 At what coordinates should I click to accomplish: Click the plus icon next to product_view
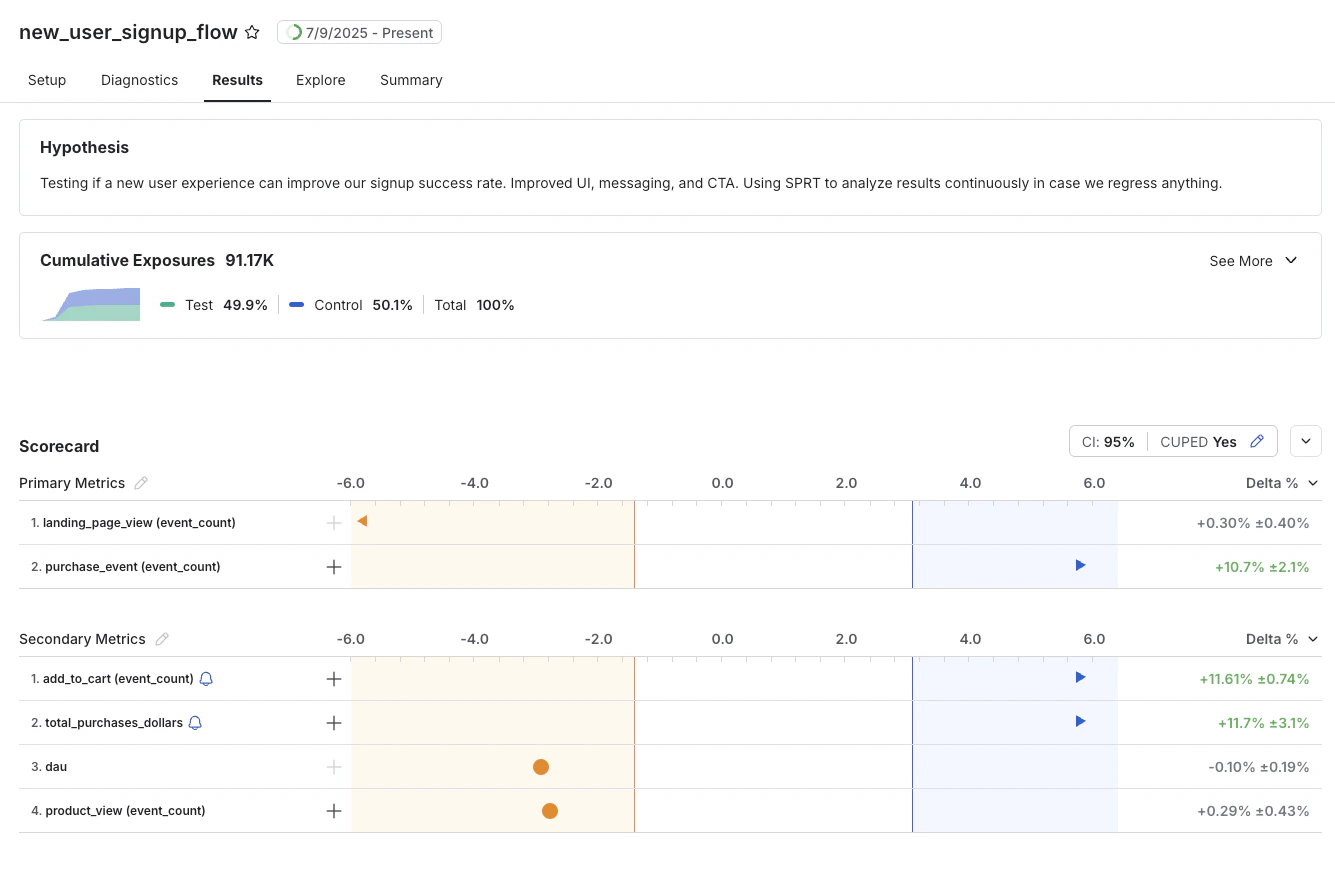[x=334, y=810]
